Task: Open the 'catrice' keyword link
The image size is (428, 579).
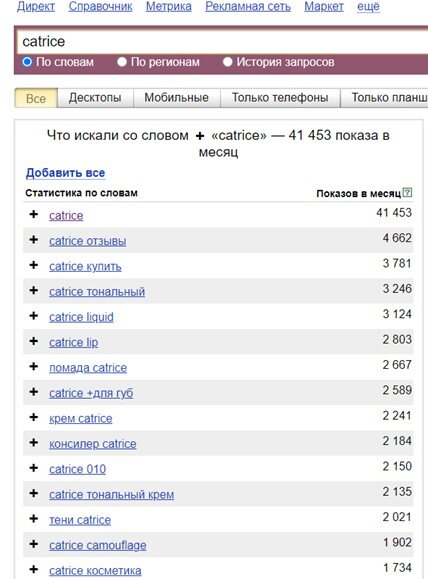Action: click(66, 216)
